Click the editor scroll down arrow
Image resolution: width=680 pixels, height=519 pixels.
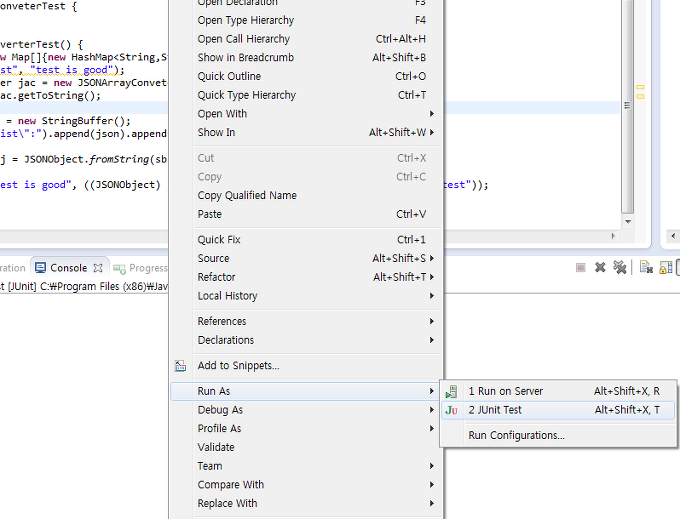tap(628, 222)
